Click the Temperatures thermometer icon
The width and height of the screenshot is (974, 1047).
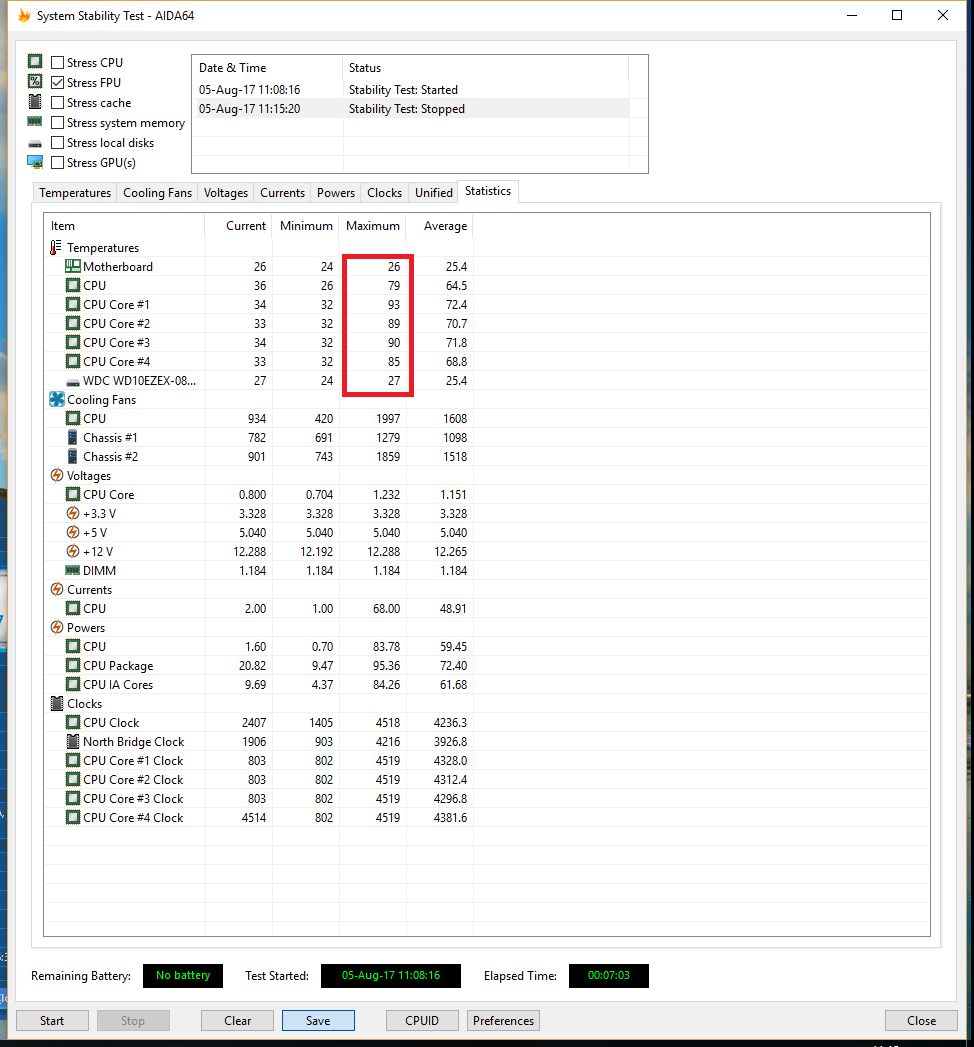[56, 248]
